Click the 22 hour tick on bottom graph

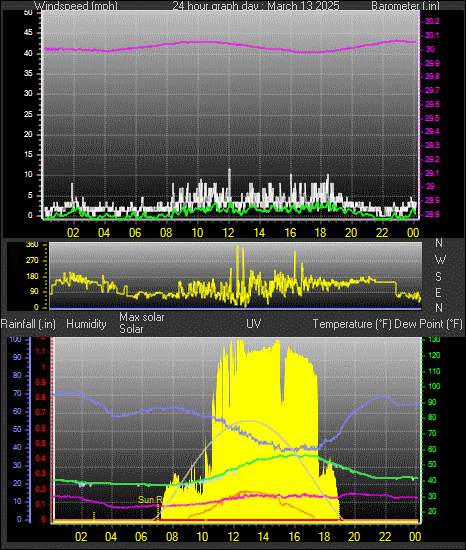pos(385,537)
